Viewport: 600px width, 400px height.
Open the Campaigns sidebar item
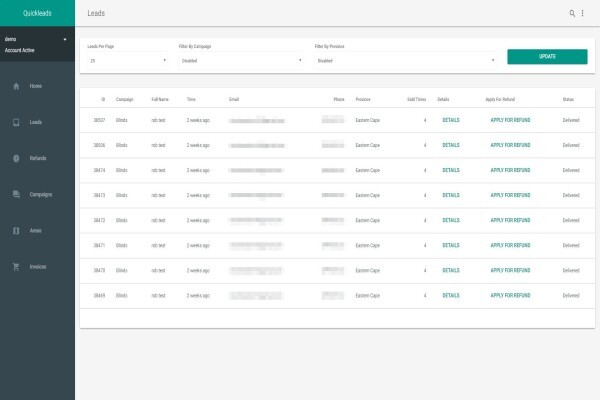(x=41, y=194)
